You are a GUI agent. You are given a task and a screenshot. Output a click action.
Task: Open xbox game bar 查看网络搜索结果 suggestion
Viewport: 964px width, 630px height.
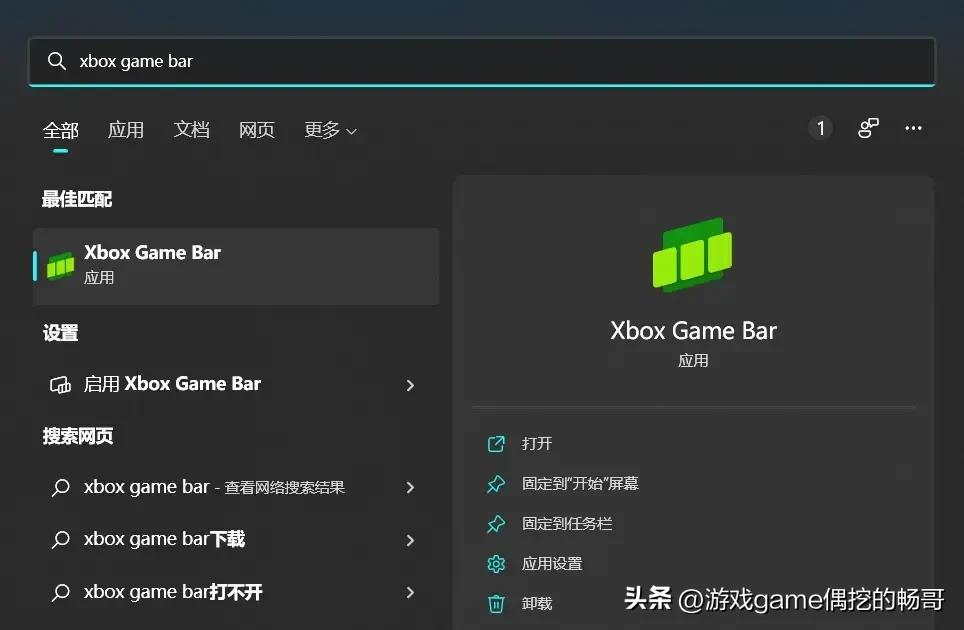point(236,487)
